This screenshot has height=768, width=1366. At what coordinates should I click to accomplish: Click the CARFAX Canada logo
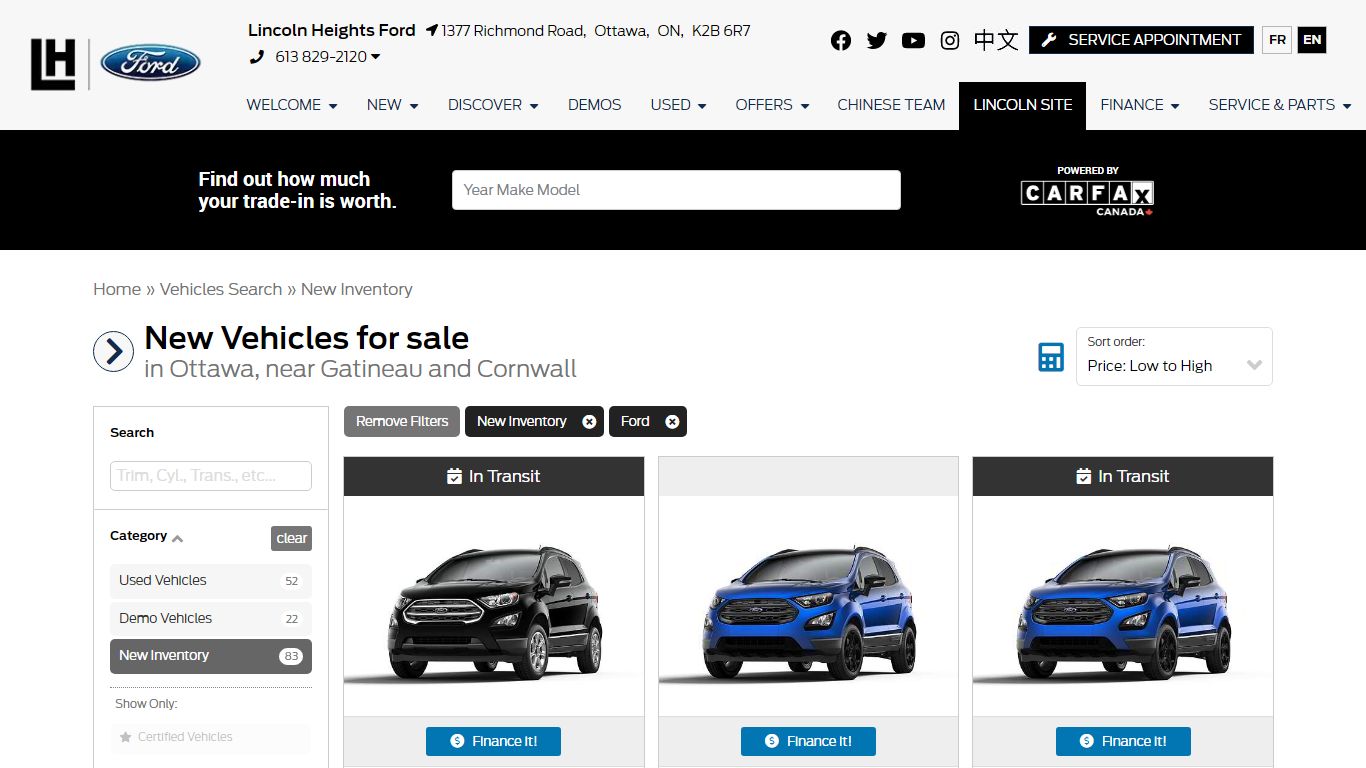1087,191
